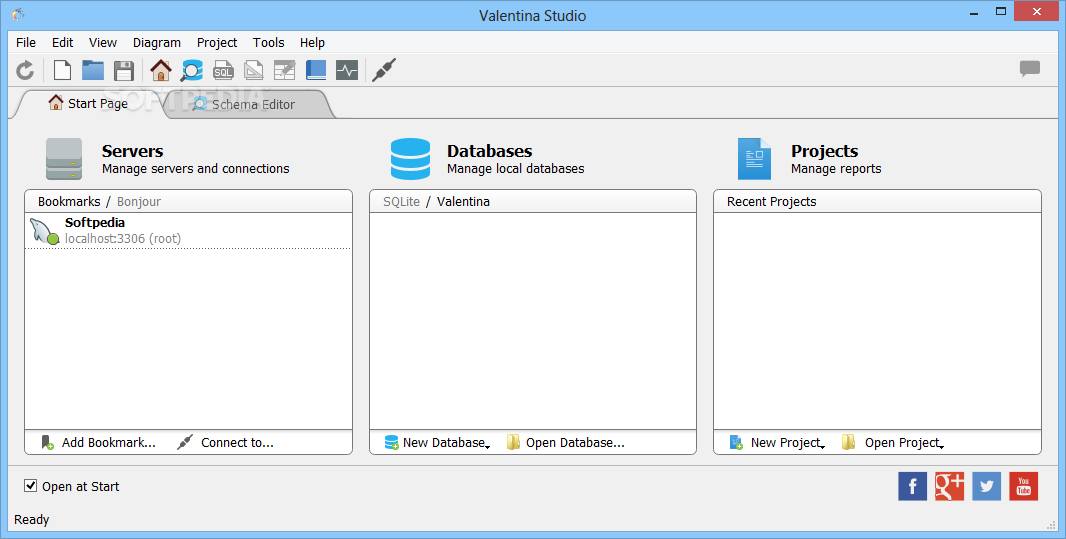Click Connect to... button
Viewport: 1066px width, 539px height.
[225, 442]
